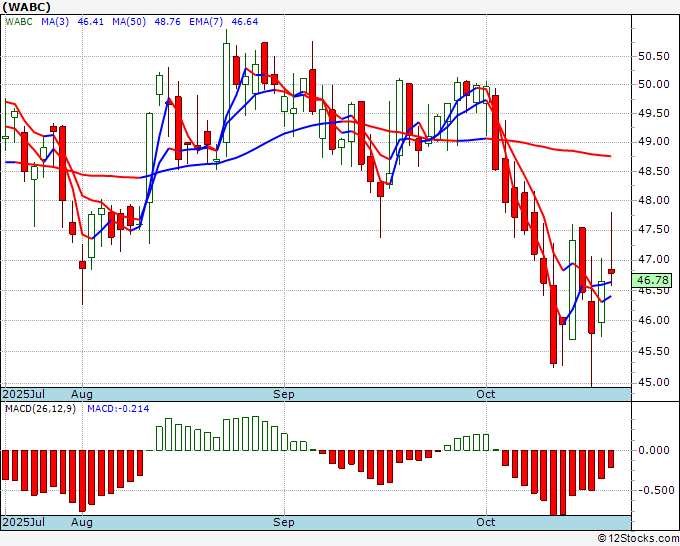Click the 2025Jul label on MACD axis

coord(24,522)
